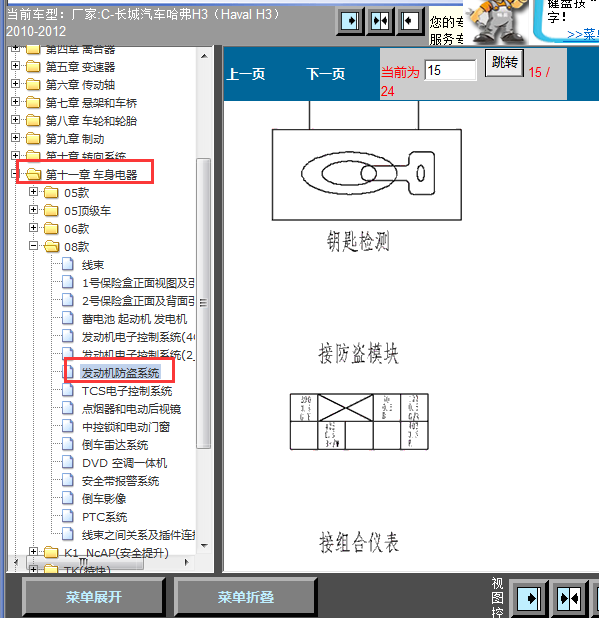Screen dimensions: 599x618
Task: Expand 第六章 传动轴 tree node
Action: [x=15, y=83]
